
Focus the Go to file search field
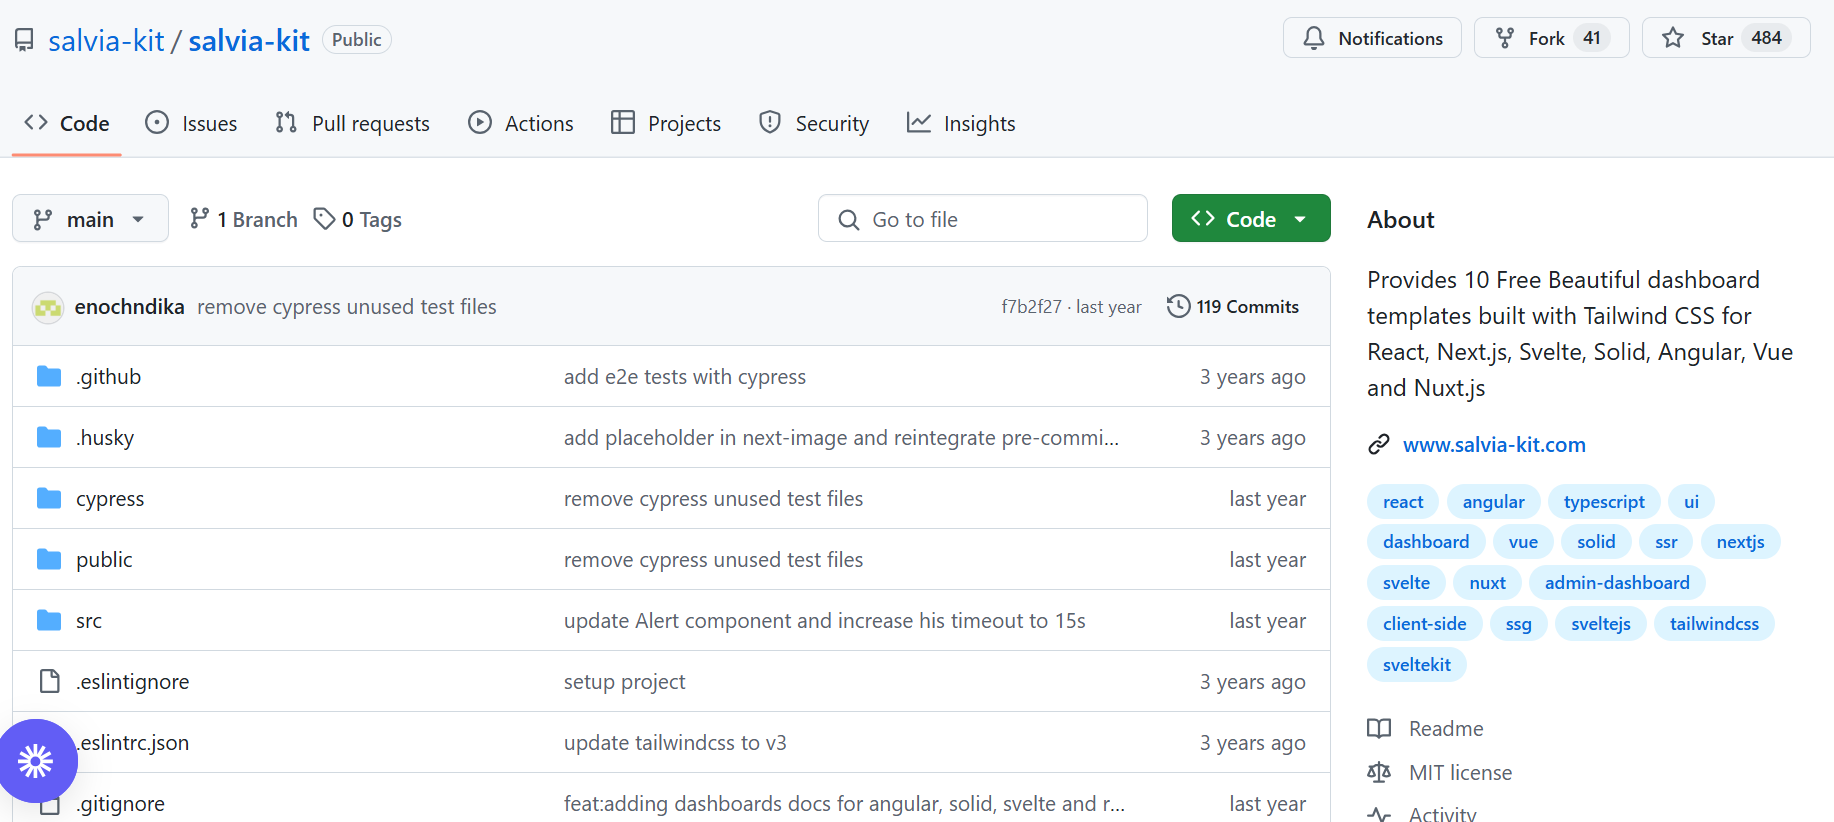click(x=982, y=218)
